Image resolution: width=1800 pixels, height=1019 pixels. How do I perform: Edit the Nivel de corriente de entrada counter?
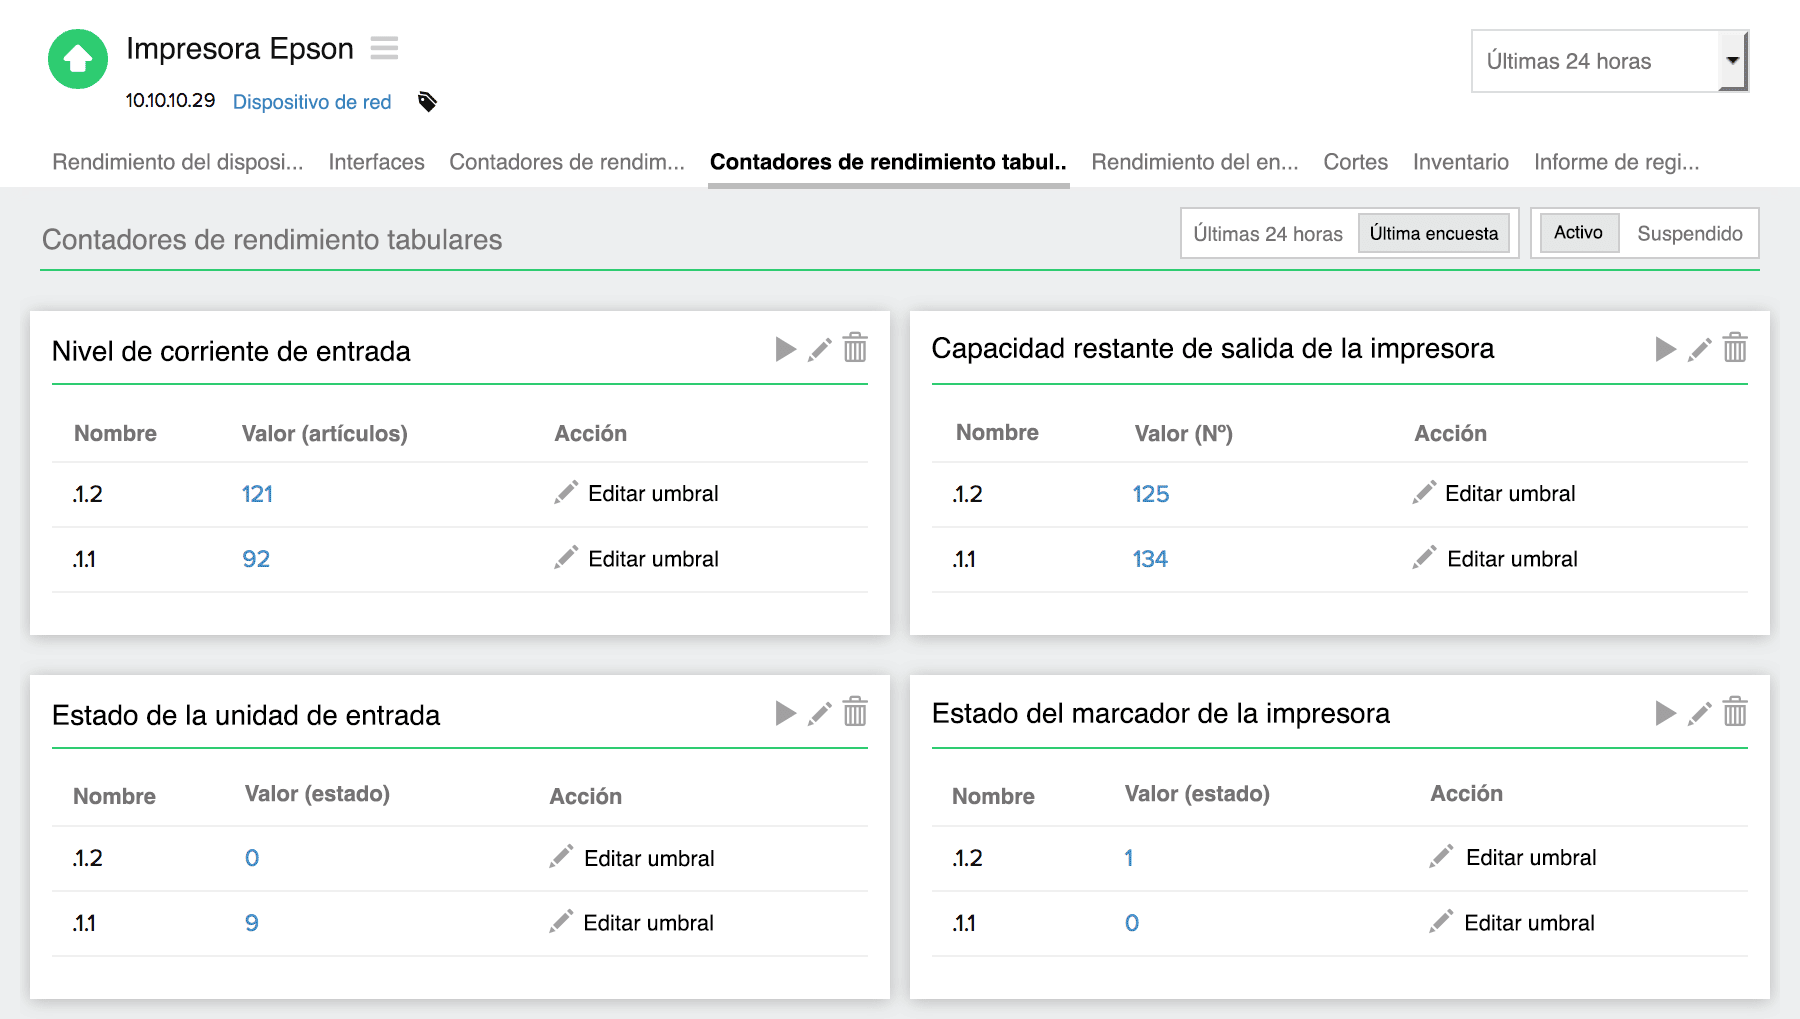point(820,349)
